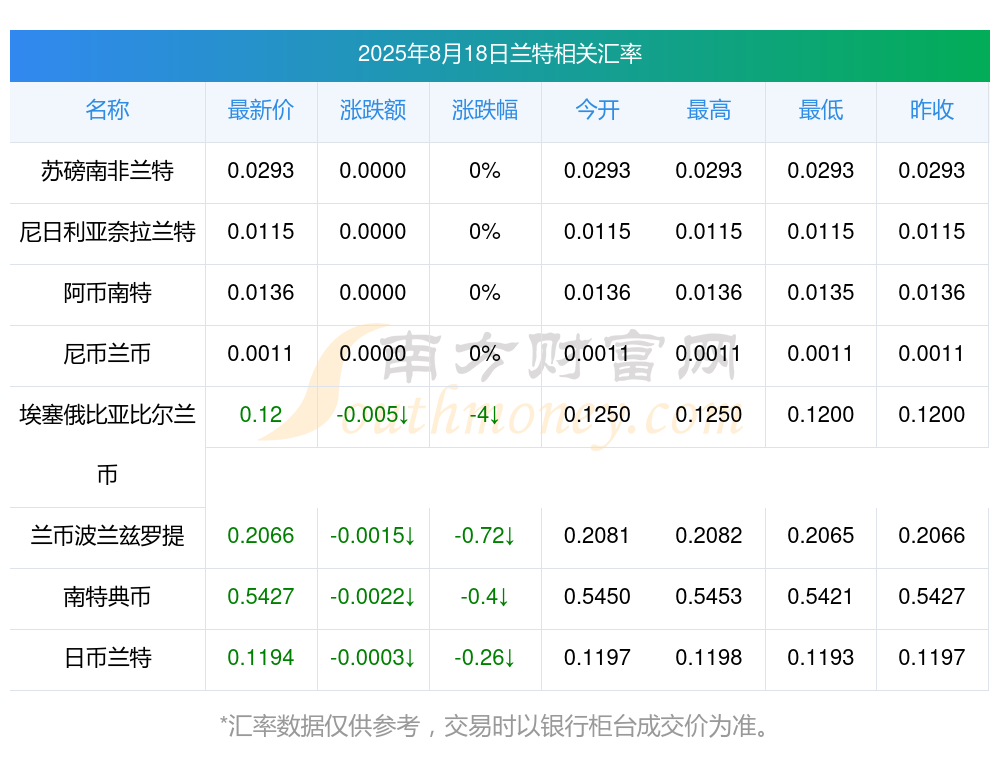Viewport: 1000px width, 757px height.
Task: Click the -0.72 percent change with down arrow
Action: pos(485,536)
